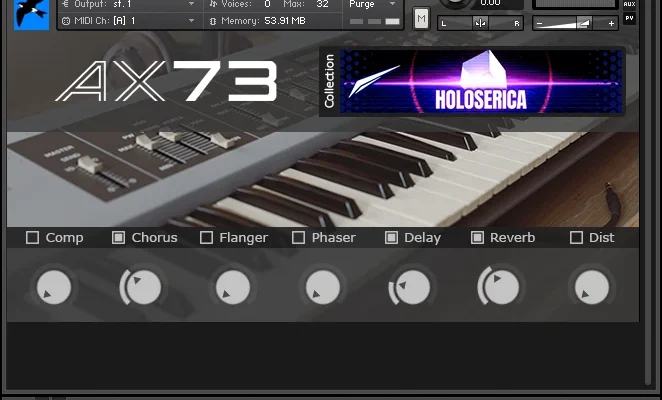Click the bird instrument logo icon
The image size is (662, 400).
(32, 14)
